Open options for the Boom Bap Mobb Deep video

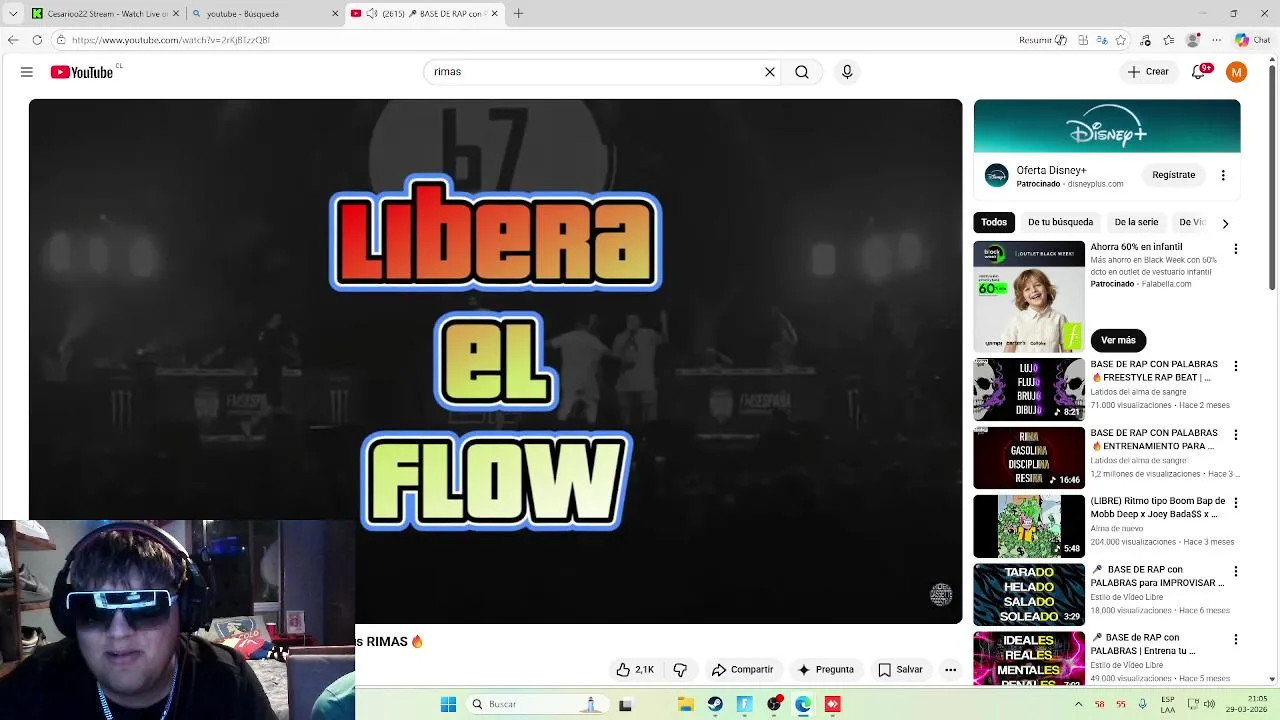(x=1235, y=503)
